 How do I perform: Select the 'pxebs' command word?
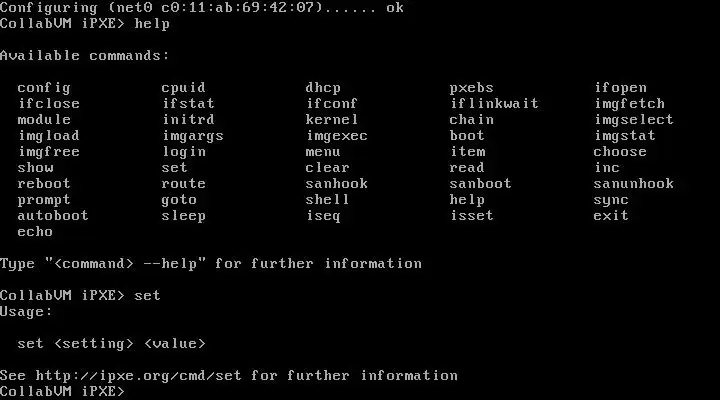click(472, 88)
